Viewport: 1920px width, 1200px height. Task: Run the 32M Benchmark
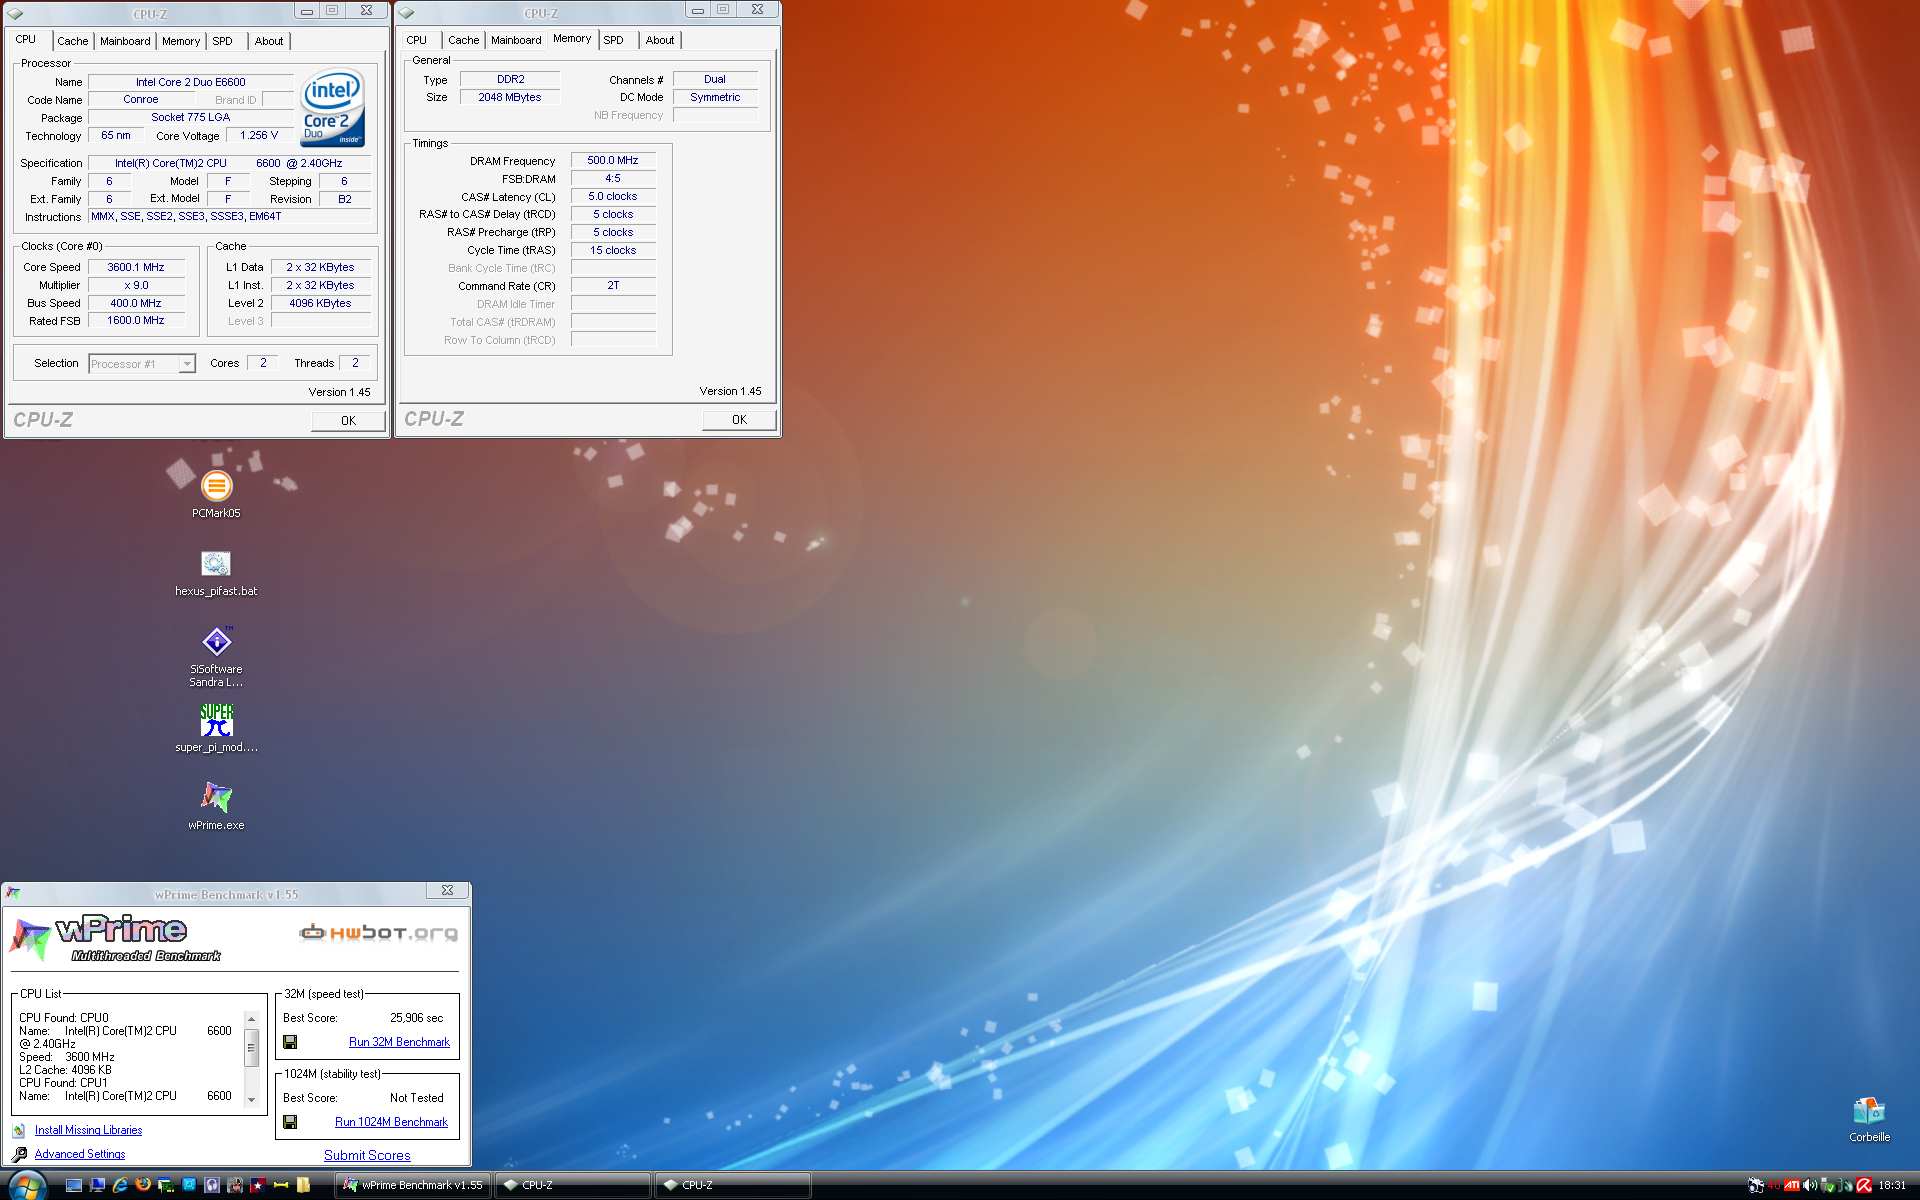point(399,1042)
